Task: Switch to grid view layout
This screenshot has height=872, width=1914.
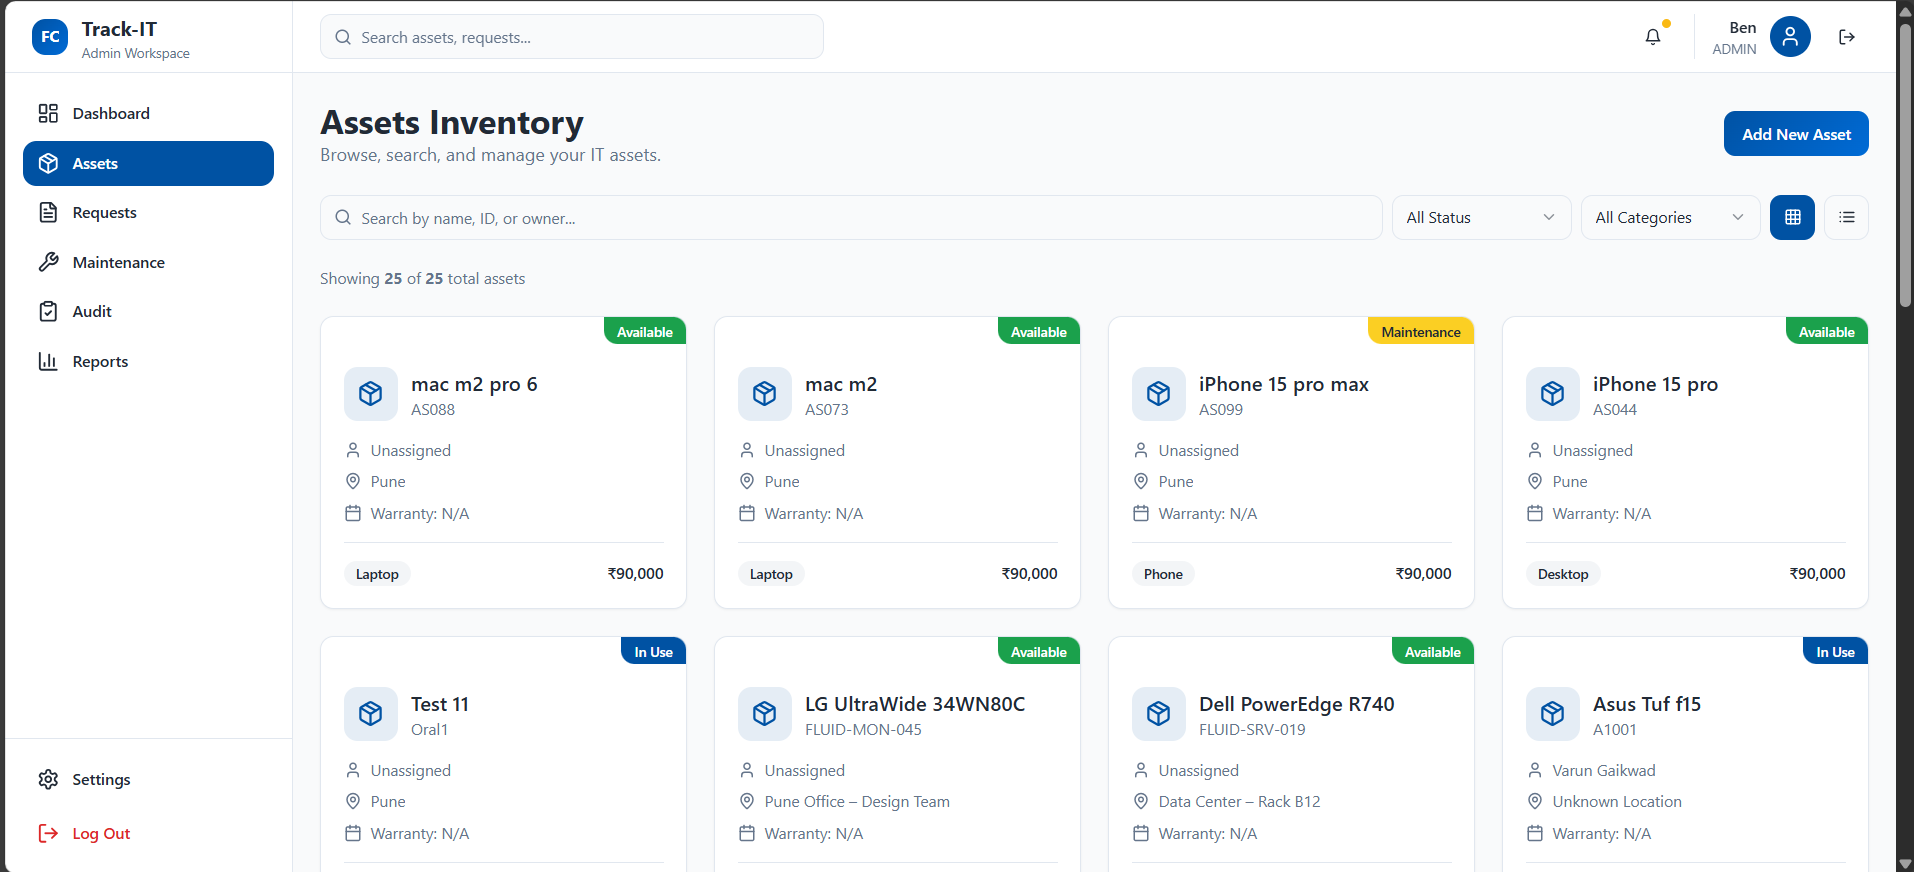Action: click(1792, 217)
